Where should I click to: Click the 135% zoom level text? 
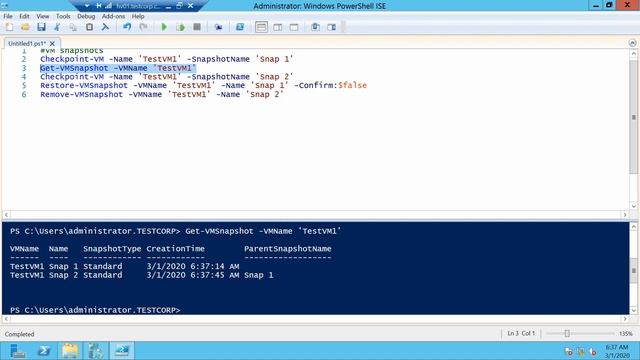(626, 333)
